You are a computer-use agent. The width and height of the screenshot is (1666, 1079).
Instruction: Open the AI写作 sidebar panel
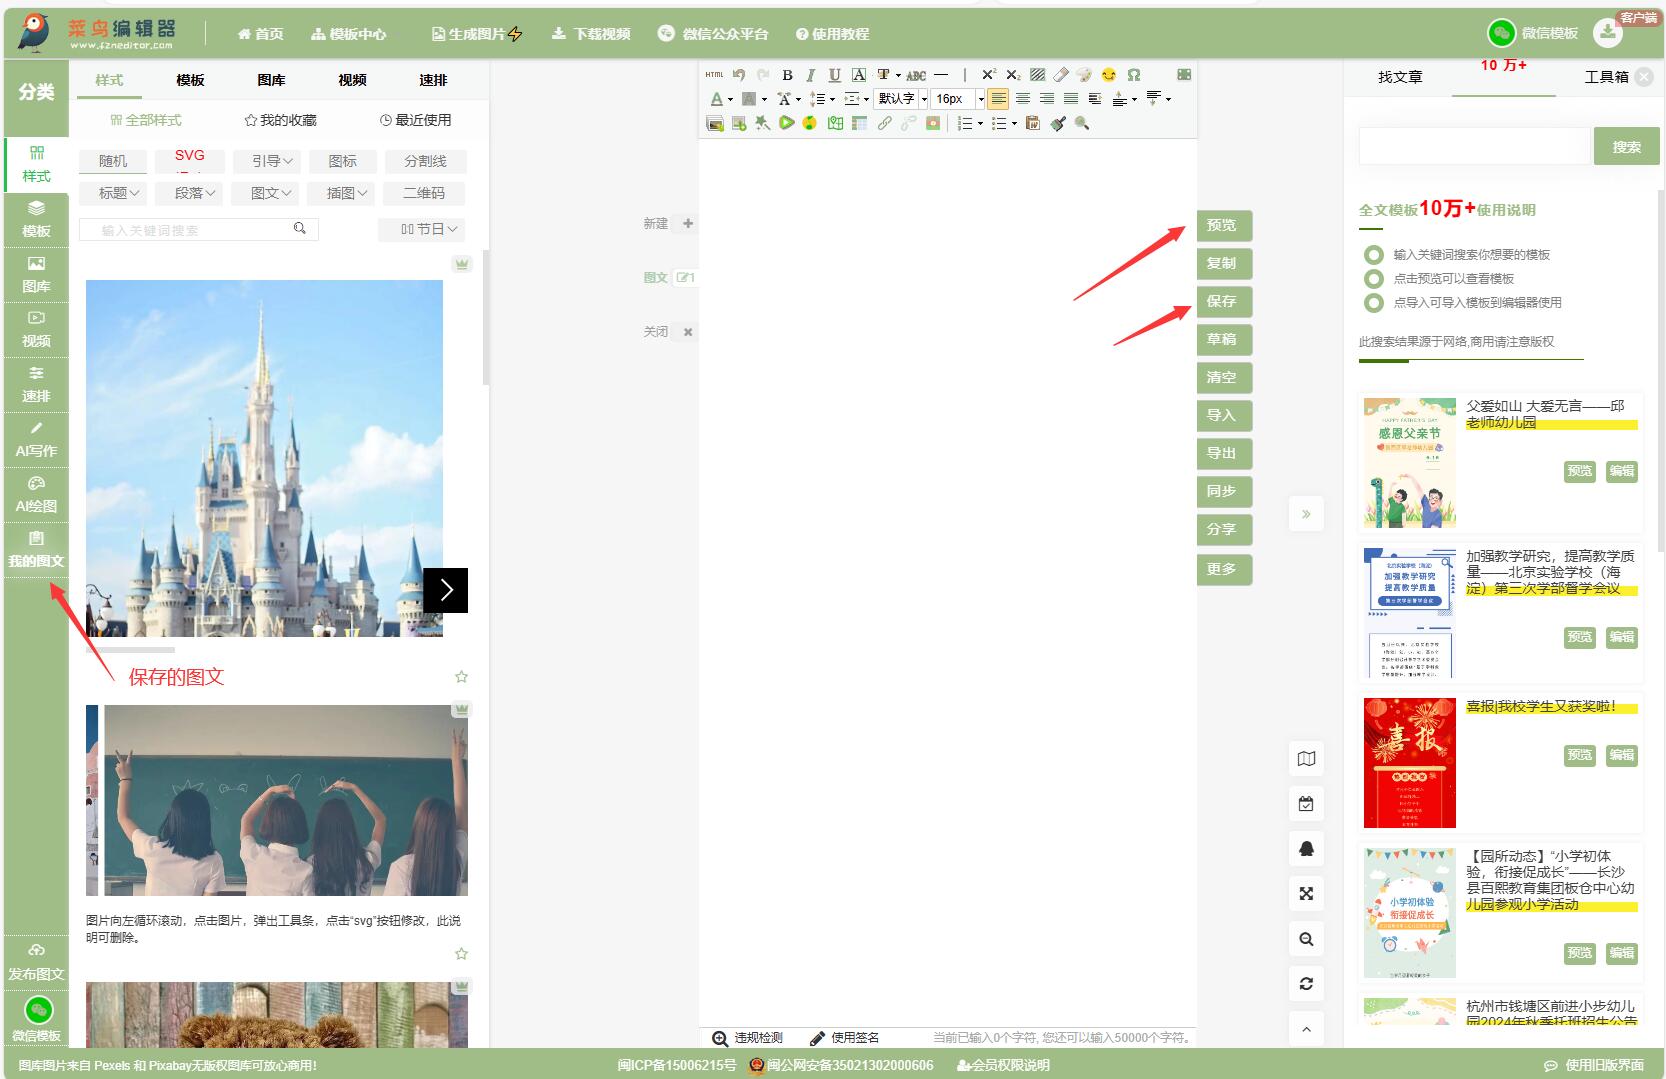(x=36, y=440)
